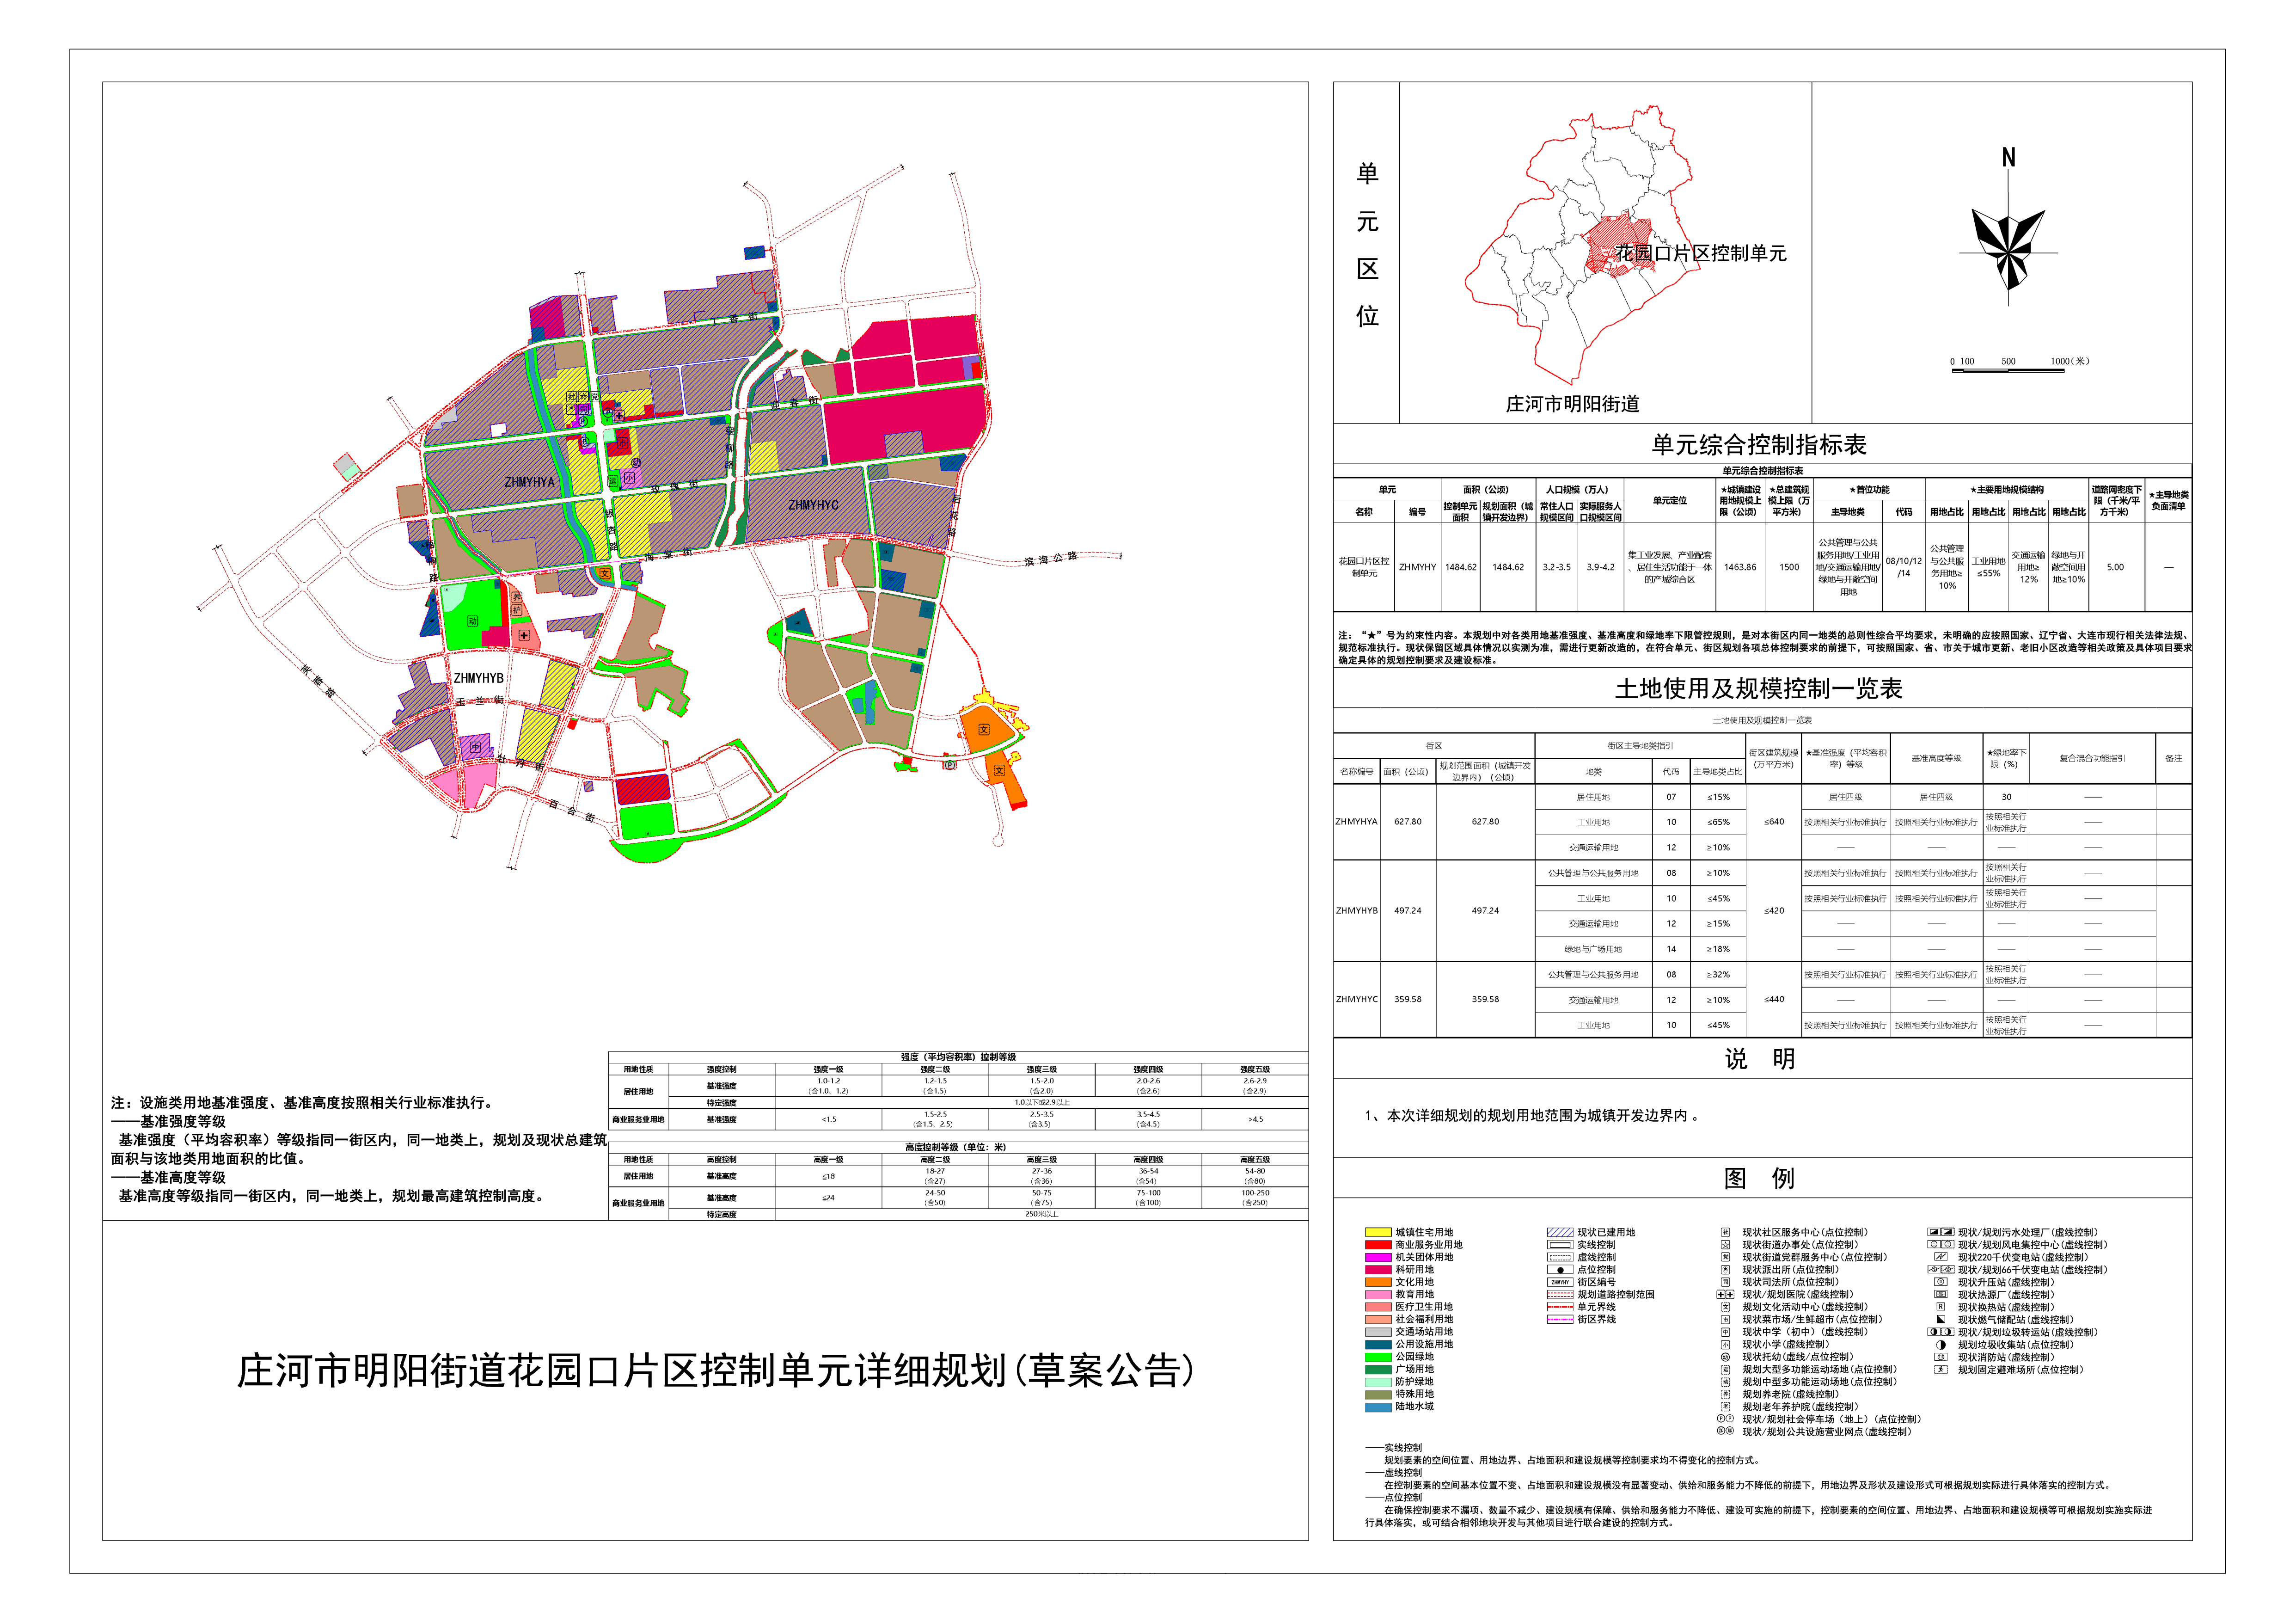Select the 老 legend icon for 规划老年养护院
Viewport: 2296px width, 1622px height.
click(1725, 1406)
